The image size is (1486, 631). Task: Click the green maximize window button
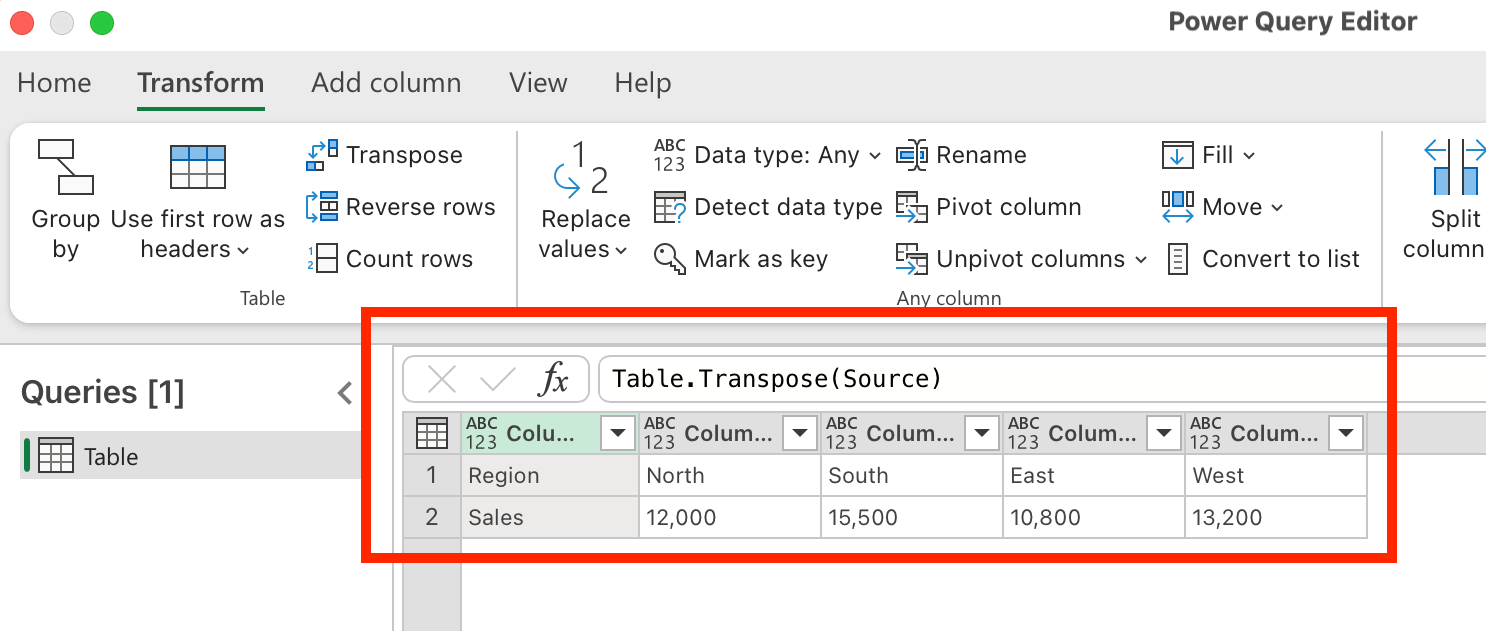pos(101,22)
